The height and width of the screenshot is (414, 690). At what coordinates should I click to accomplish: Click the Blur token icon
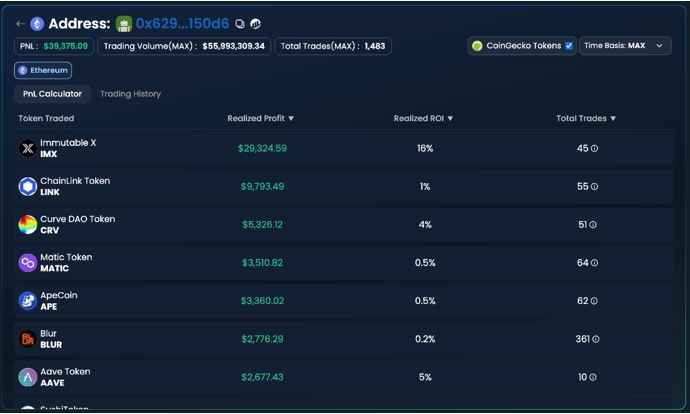click(x=27, y=339)
